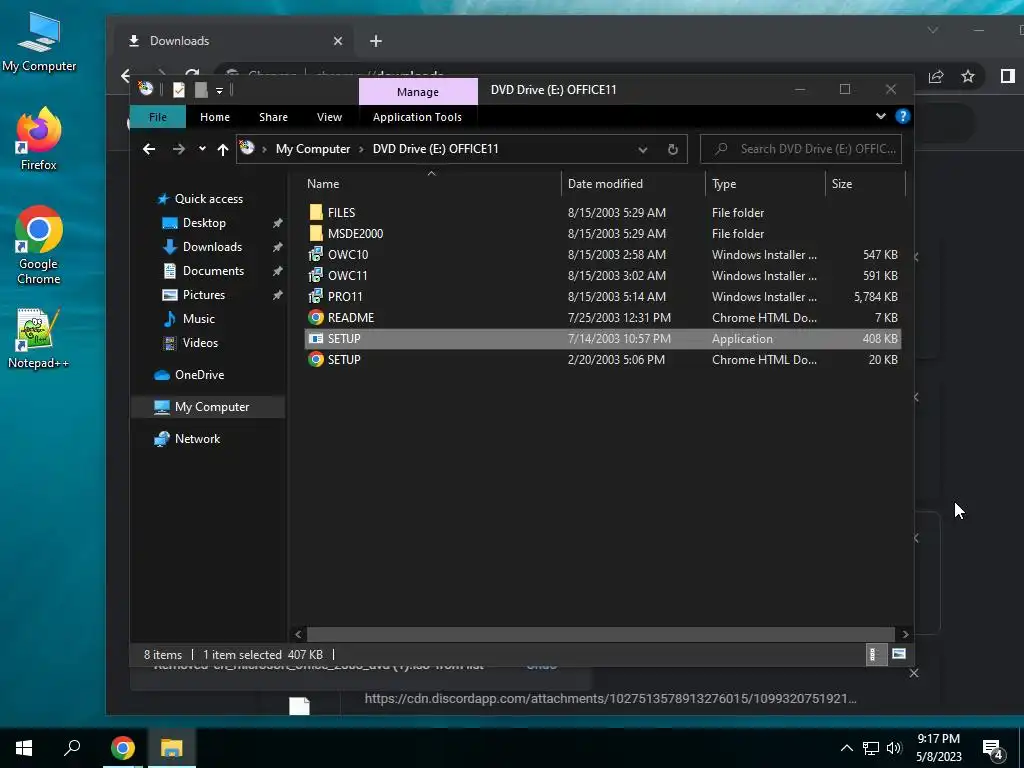This screenshot has height=768, width=1024.
Task: Expand the ribbon with chevron arrow
Action: 880,116
